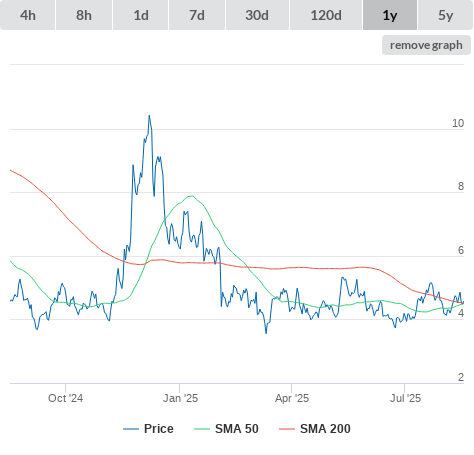474x455 pixels.
Task: Click the price peak above 10
Action: tap(149, 116)
